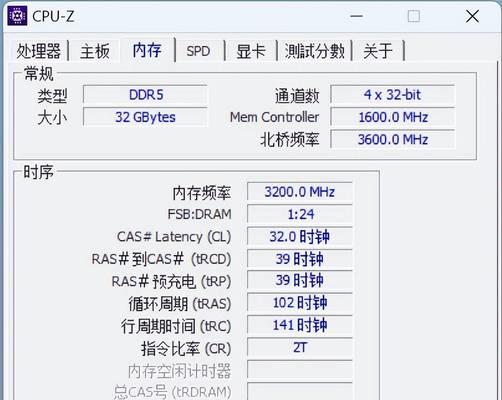Click the 1:24 FSB:DRAM value
The width and height of the screenshot is (502, 400).
point(300,214)
